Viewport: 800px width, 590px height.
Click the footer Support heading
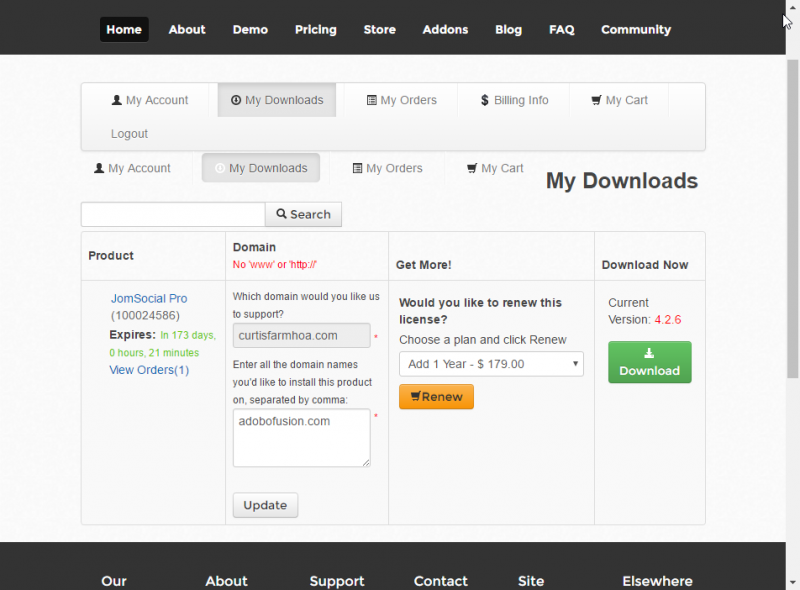[337, 581]
